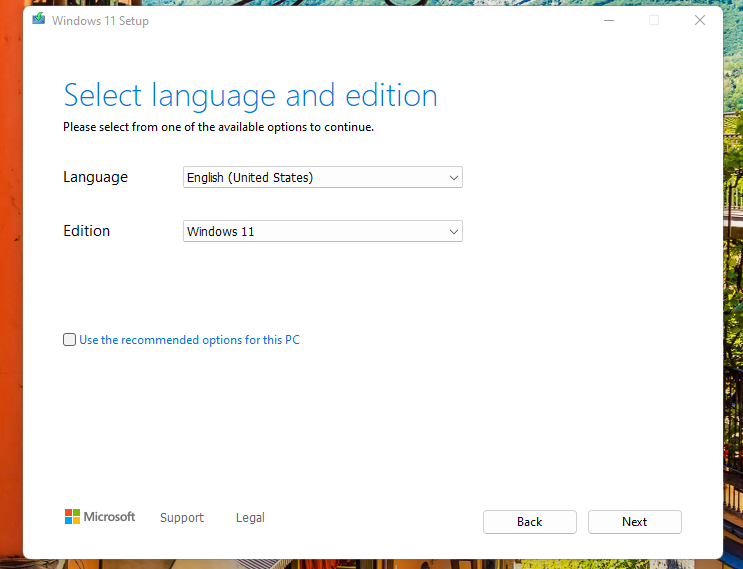743x569 pixels.
Task: Click the Windows 11 Setup title bar icon
Action: pos(38,19)
